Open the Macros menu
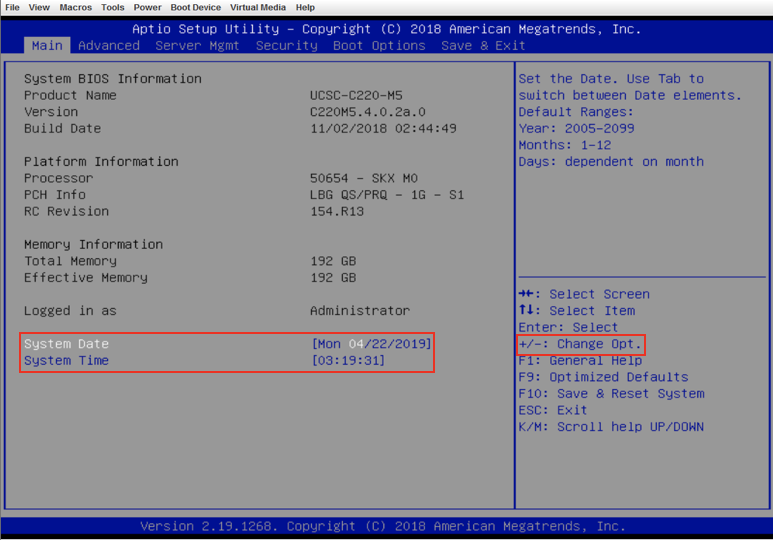Screen dimensions: 773x540 (x=75, y=7)
